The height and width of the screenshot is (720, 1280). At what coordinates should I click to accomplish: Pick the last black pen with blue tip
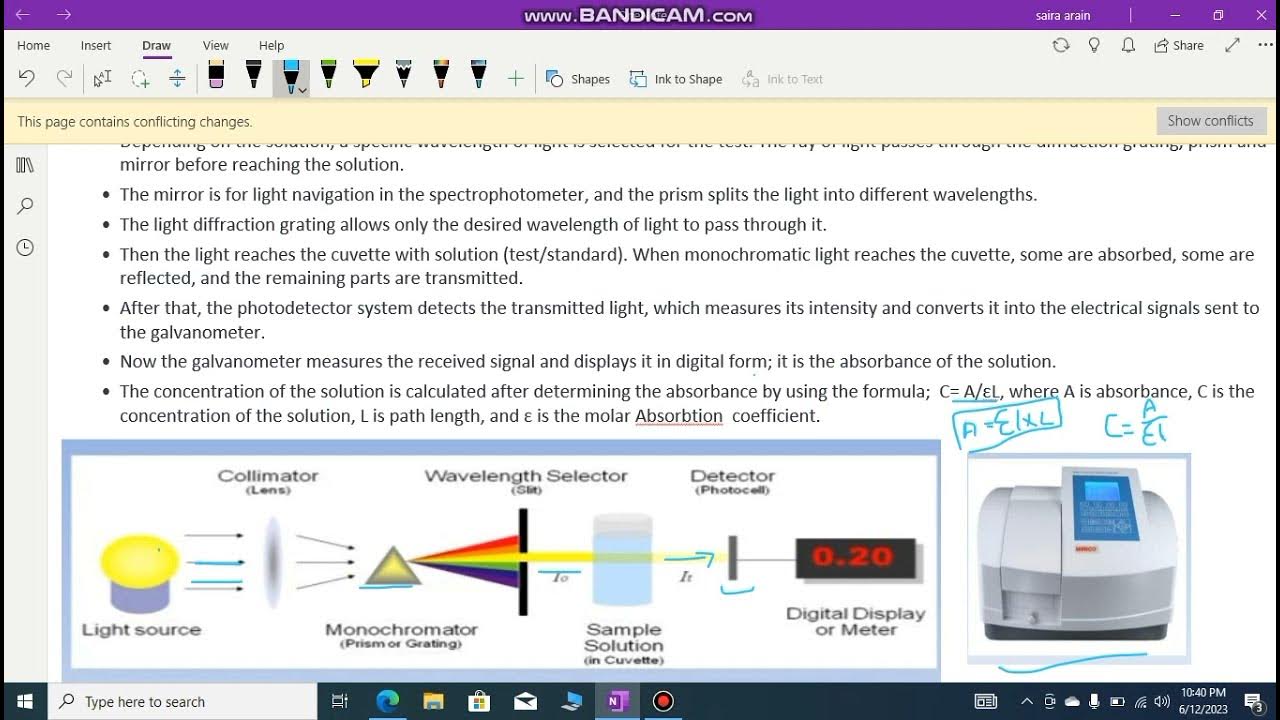coord(478,76)
